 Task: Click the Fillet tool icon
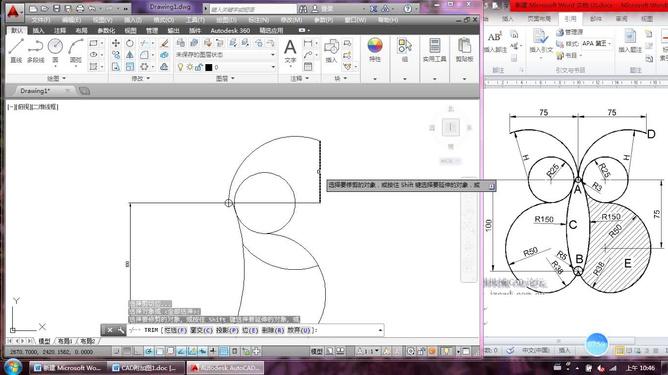[145, 55]
